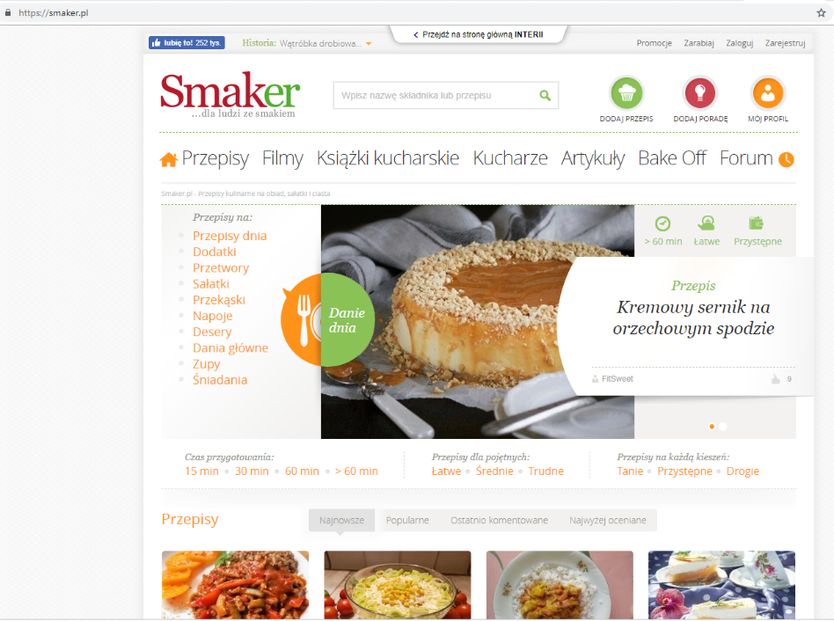Click the orange clock icon beside Forum

tap(786, 159)
